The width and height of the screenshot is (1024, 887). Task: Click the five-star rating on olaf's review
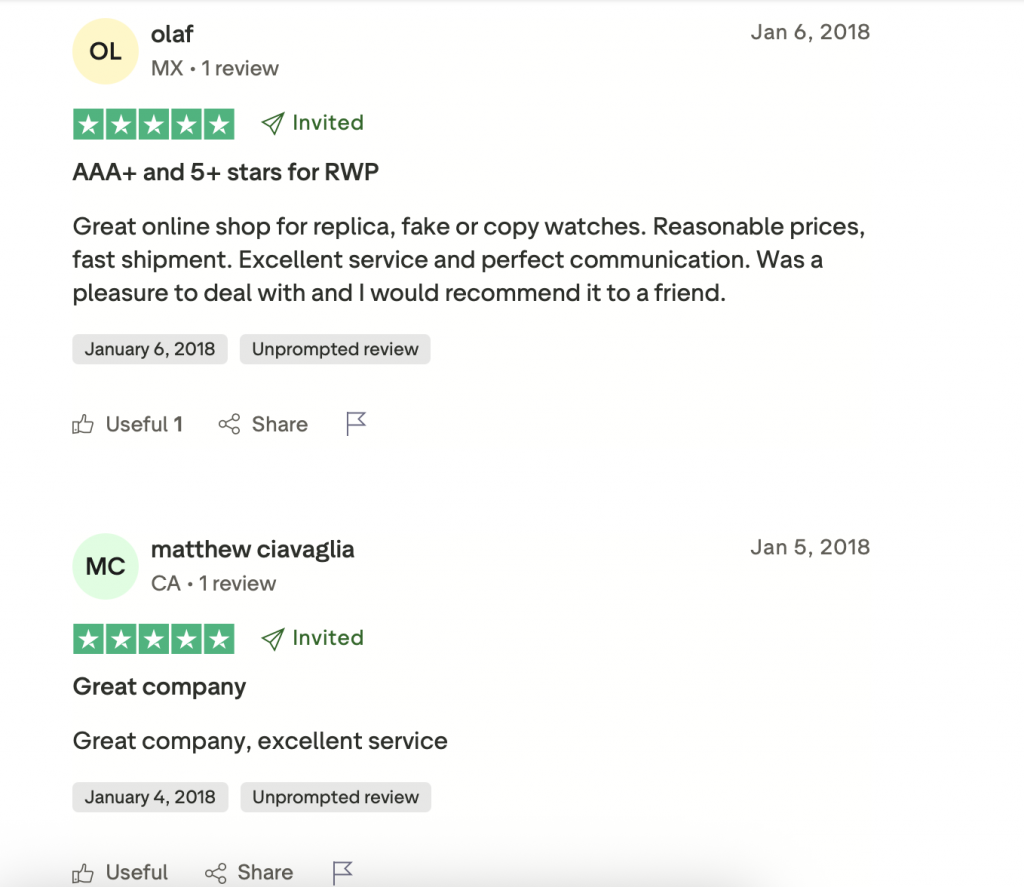153,124
